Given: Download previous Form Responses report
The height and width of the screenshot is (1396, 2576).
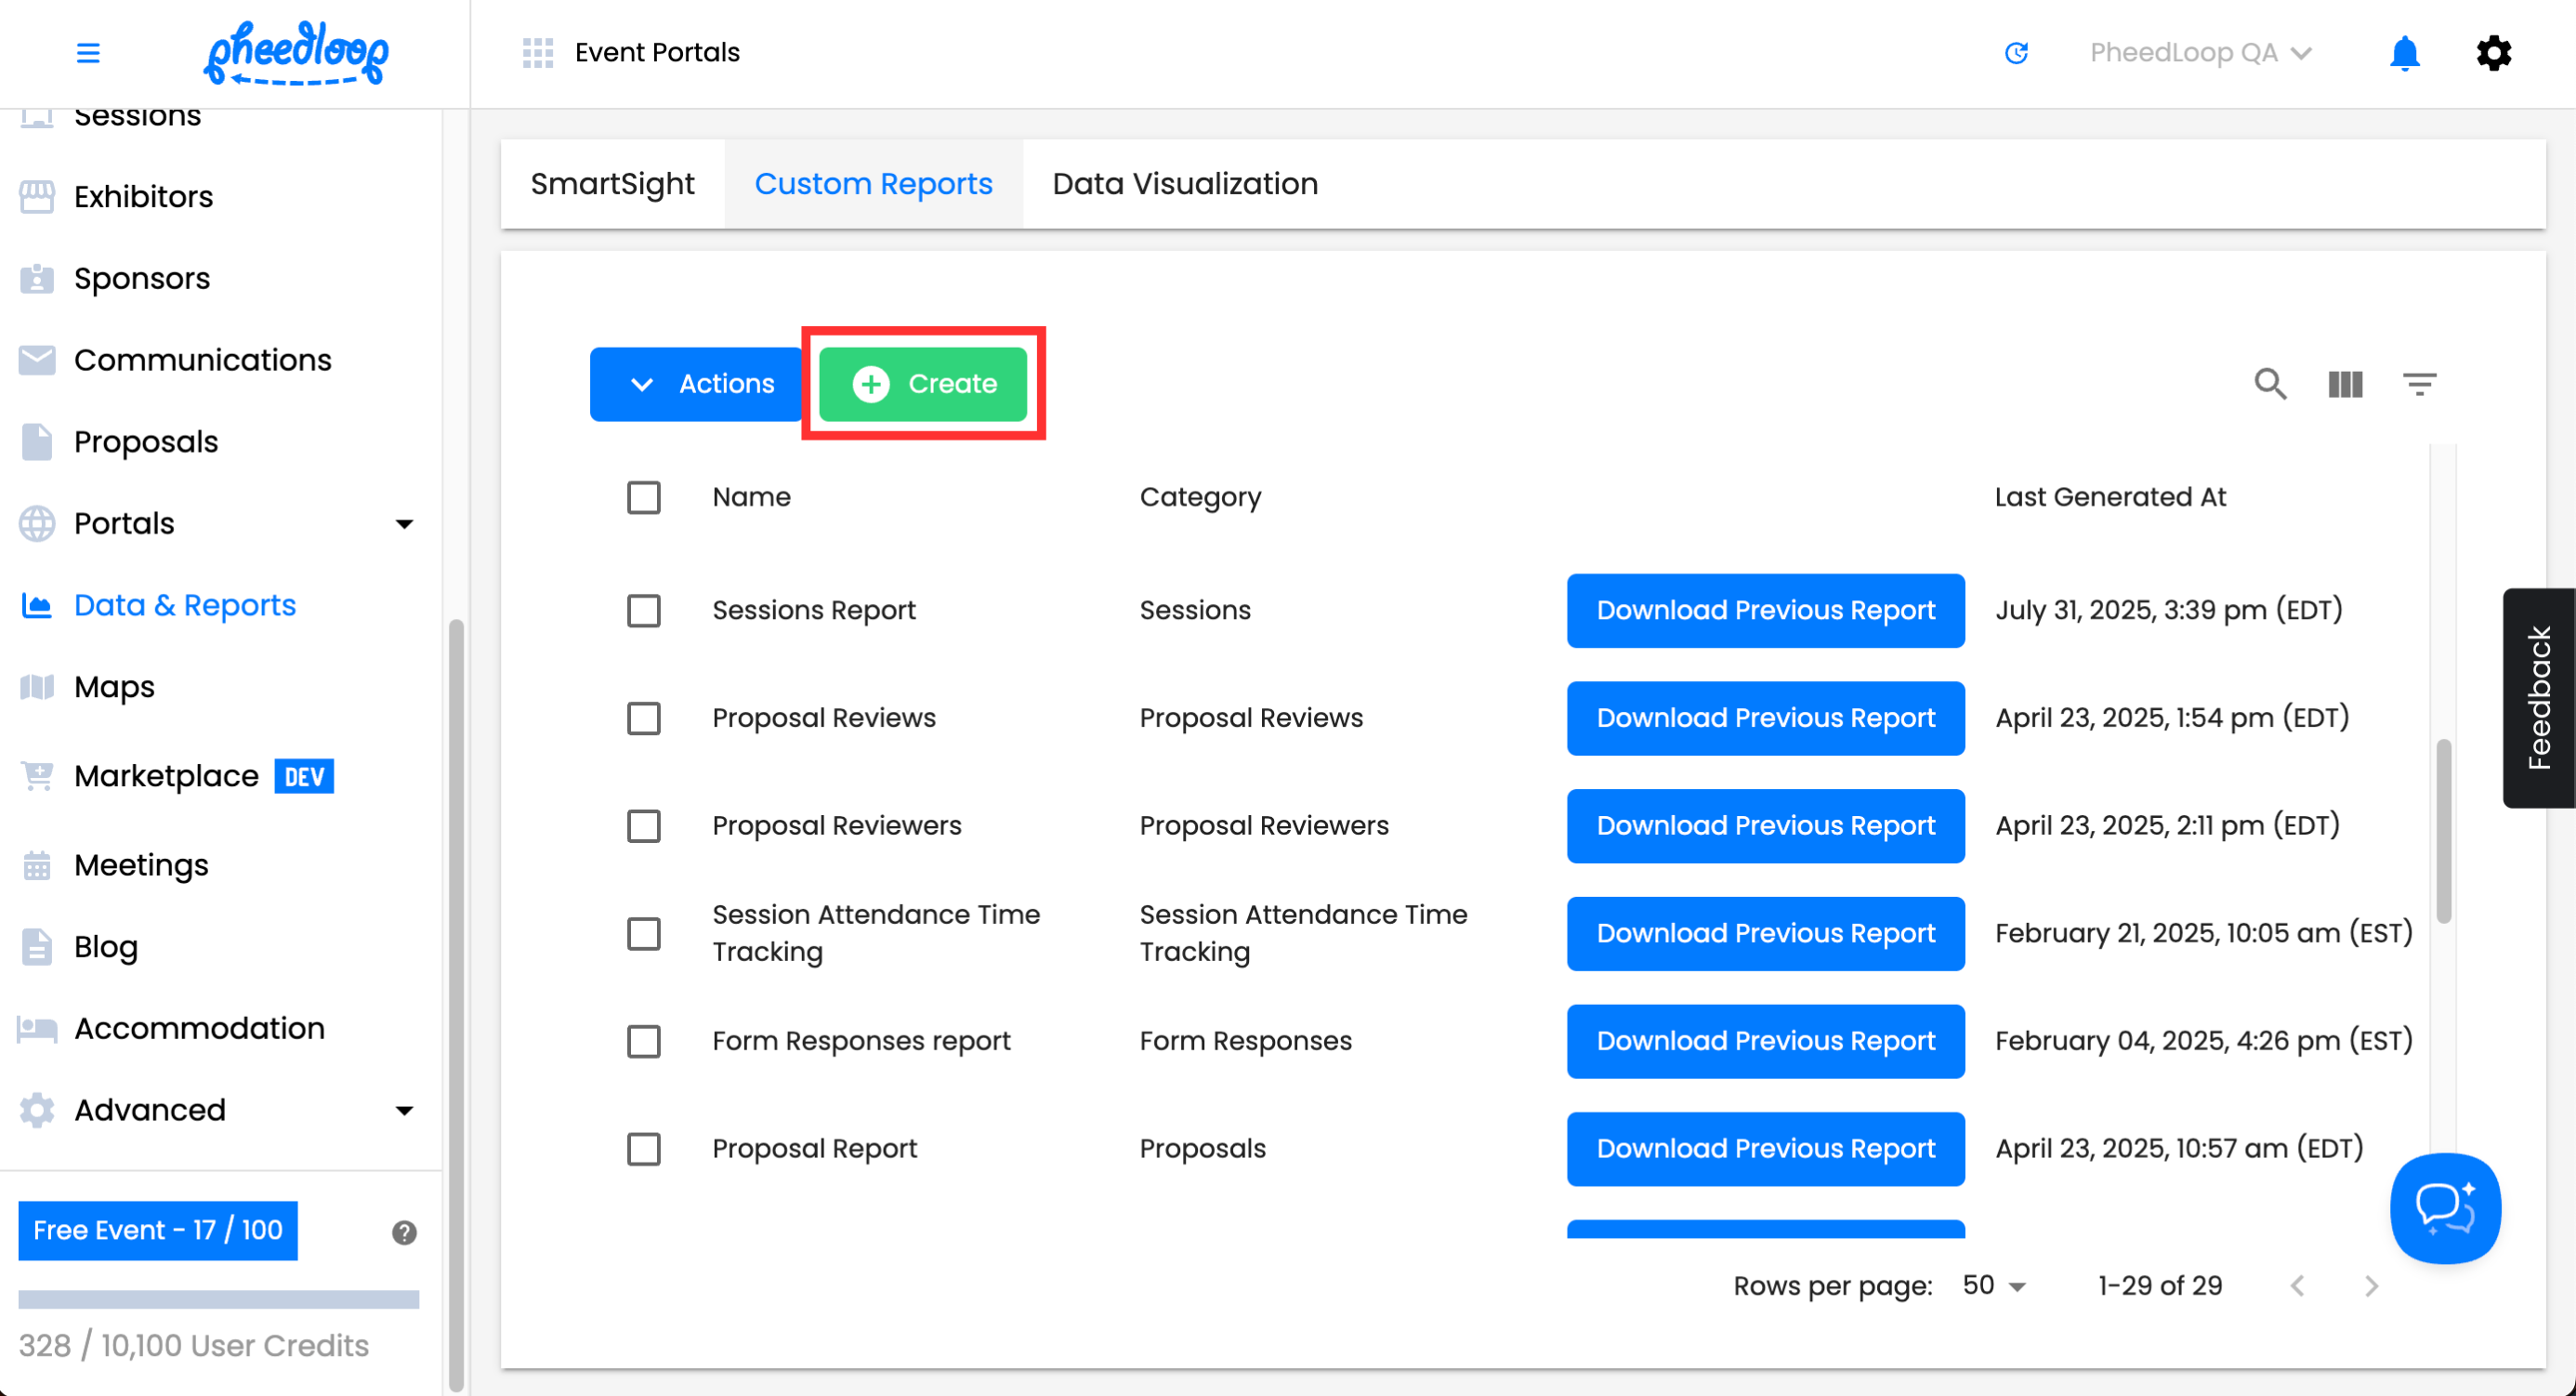Looking at the screenshot, I should click(x=1765, y=1042).
